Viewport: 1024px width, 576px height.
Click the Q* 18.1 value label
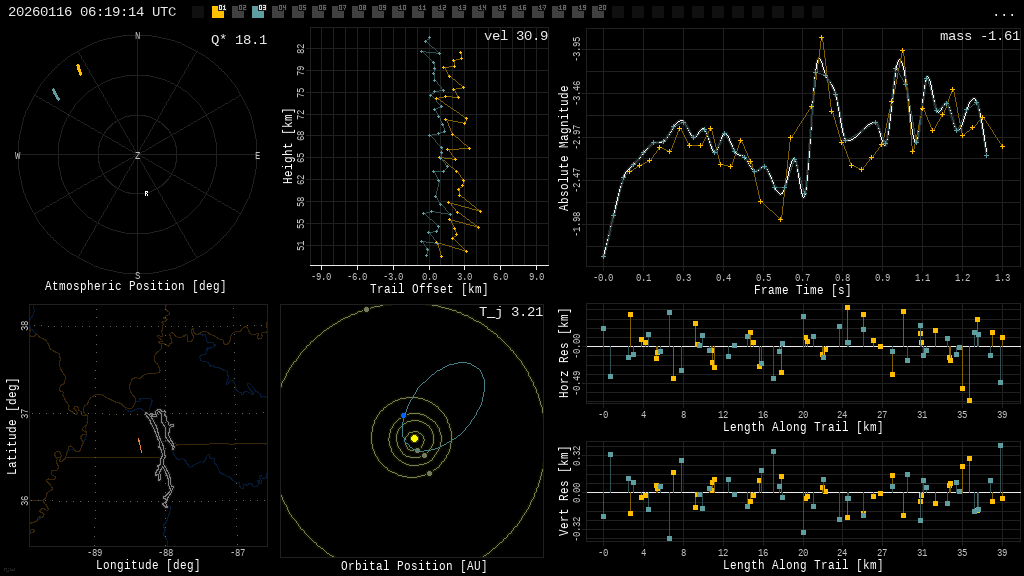click(x=238, y=40)
